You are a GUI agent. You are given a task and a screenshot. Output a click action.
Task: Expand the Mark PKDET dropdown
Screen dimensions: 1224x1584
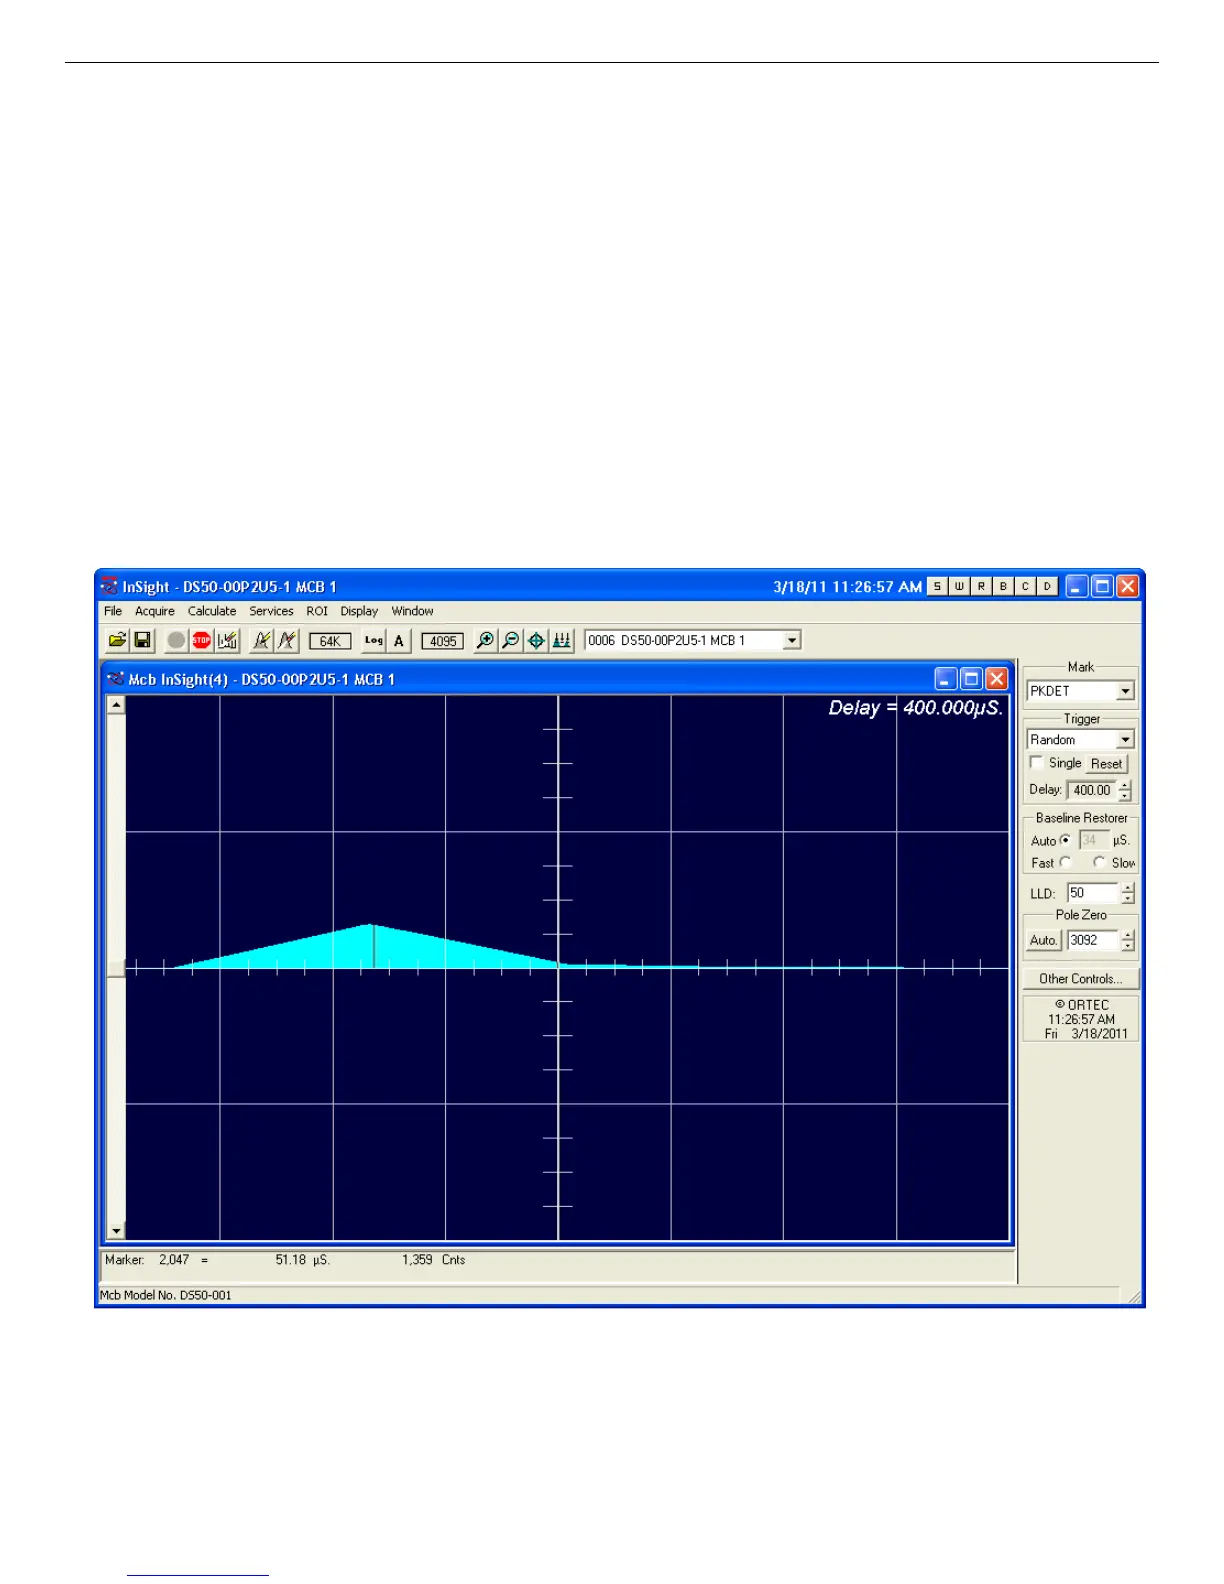(1125, 691)
